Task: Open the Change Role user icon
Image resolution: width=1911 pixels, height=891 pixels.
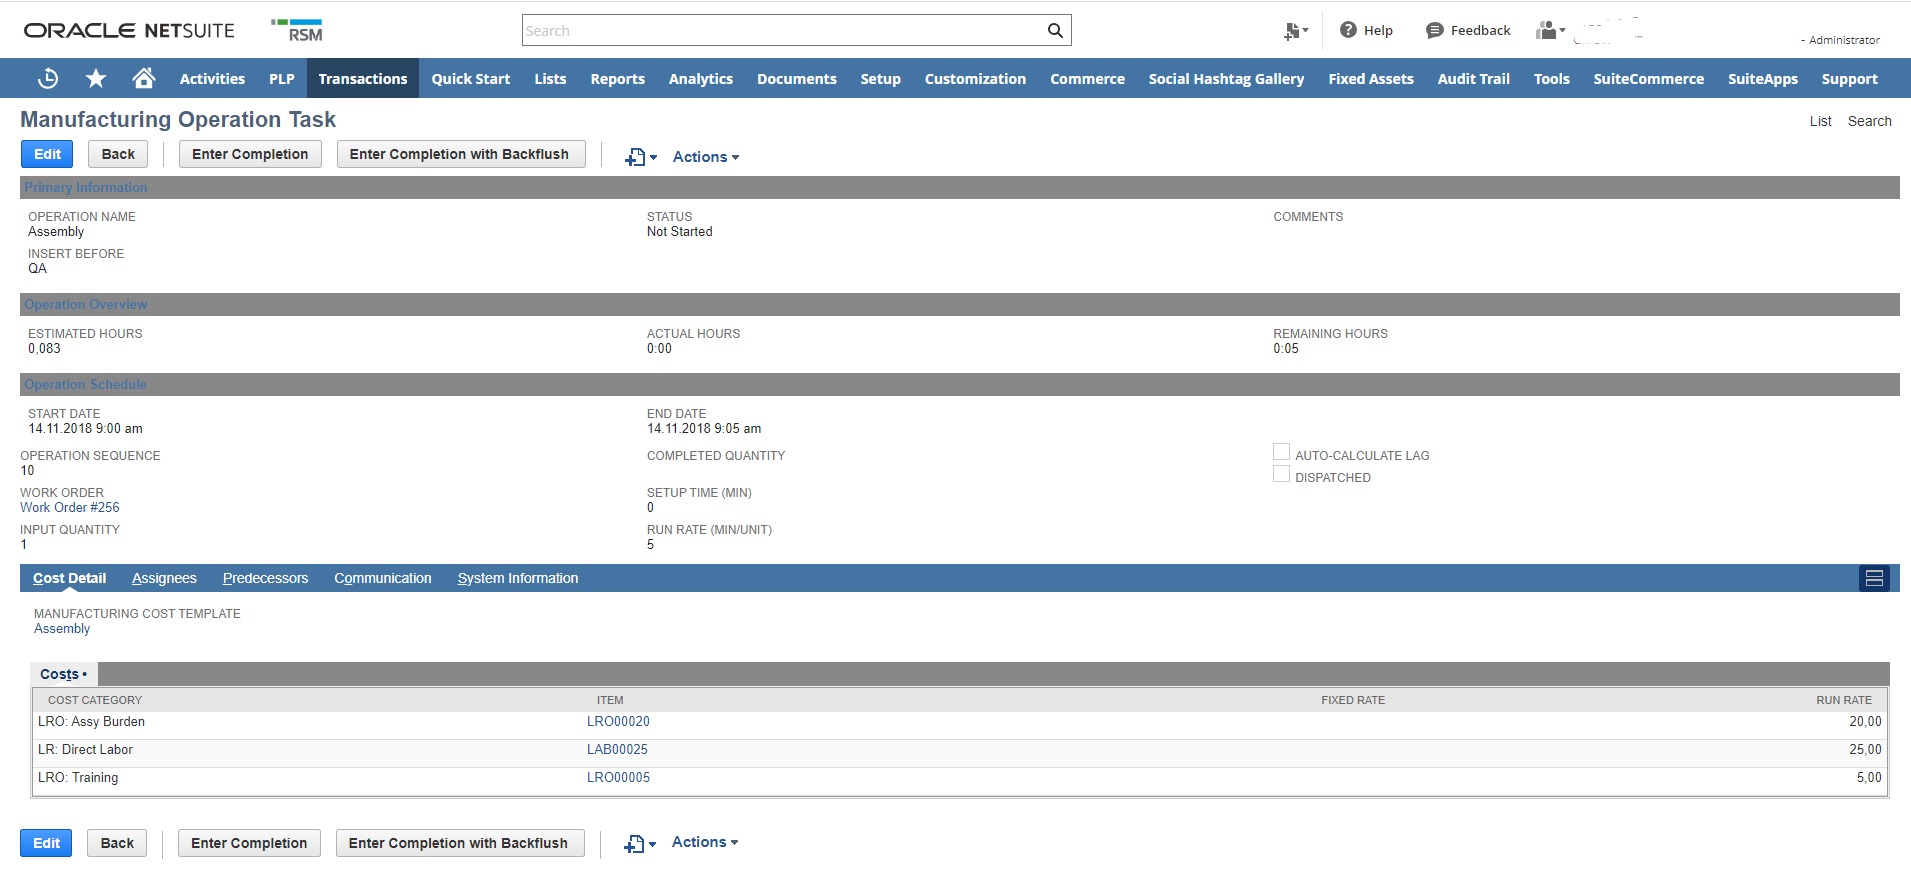Action: (x=1549, y=31)
